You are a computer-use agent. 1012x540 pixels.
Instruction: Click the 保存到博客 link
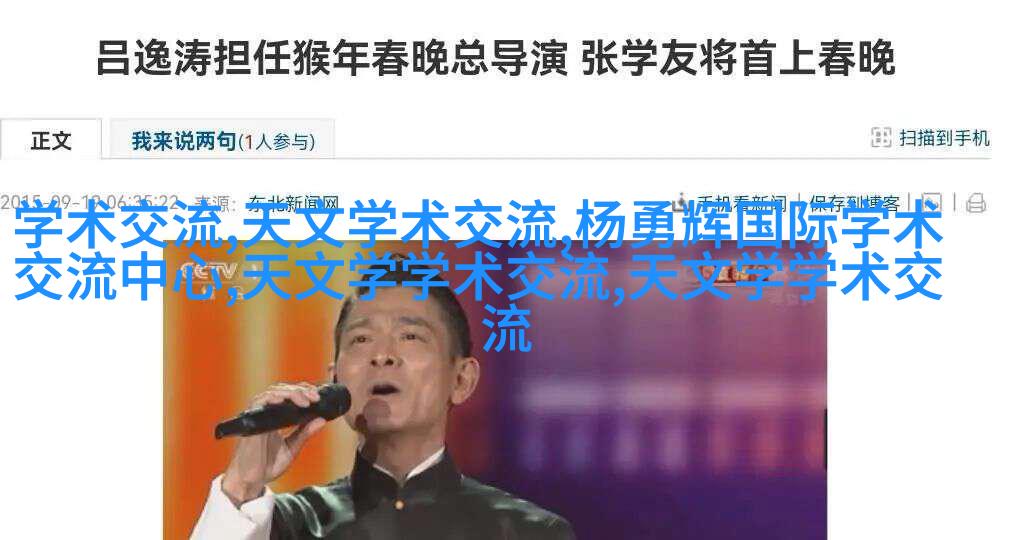[x=855, y=204]
